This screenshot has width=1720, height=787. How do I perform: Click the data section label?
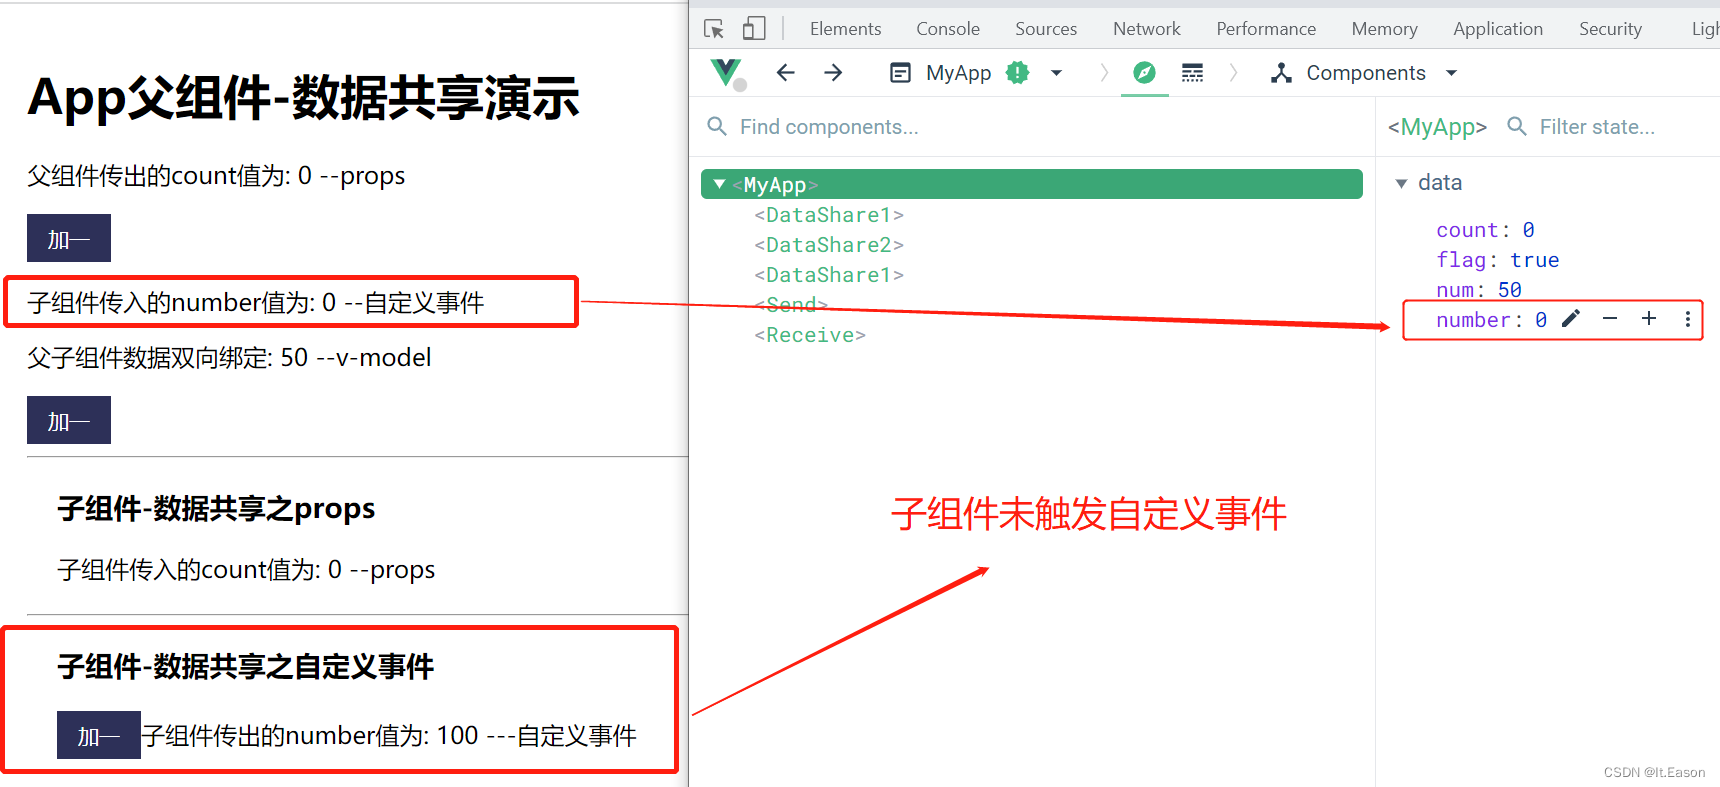coord(1440,183)
